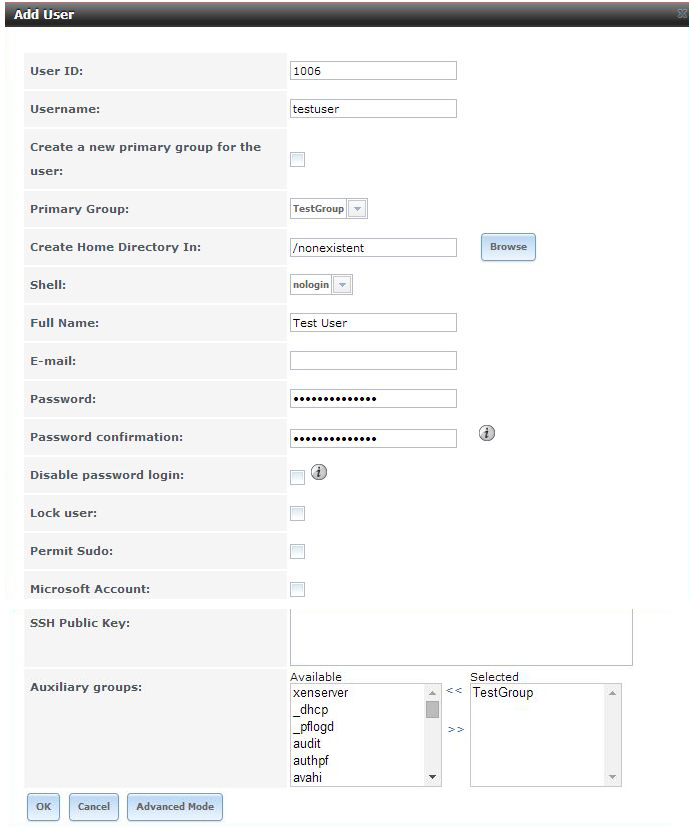The height and width of the screenshot is (840, 693).
Task: Expand the Shell dropdown list
Action: click(x=342, y=285)
